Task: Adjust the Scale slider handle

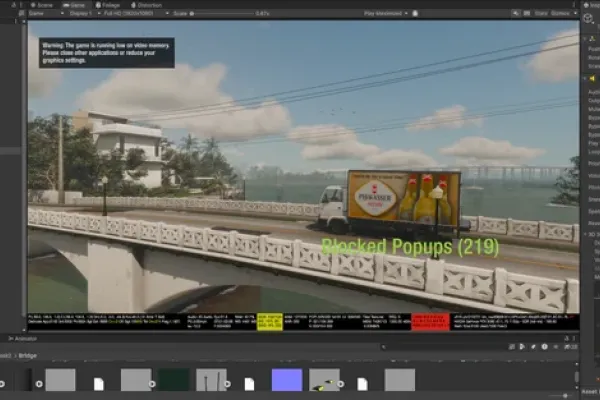Action: [192, 14]
